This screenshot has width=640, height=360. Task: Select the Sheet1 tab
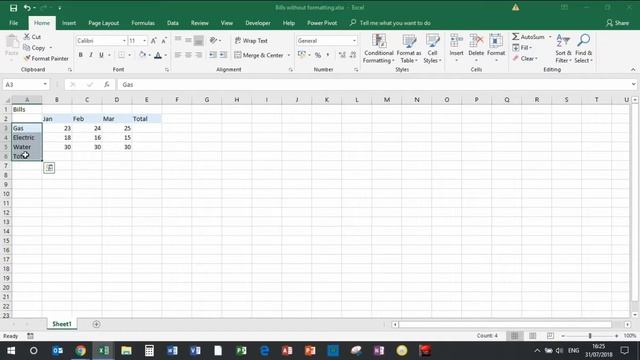tap(62, 324)
